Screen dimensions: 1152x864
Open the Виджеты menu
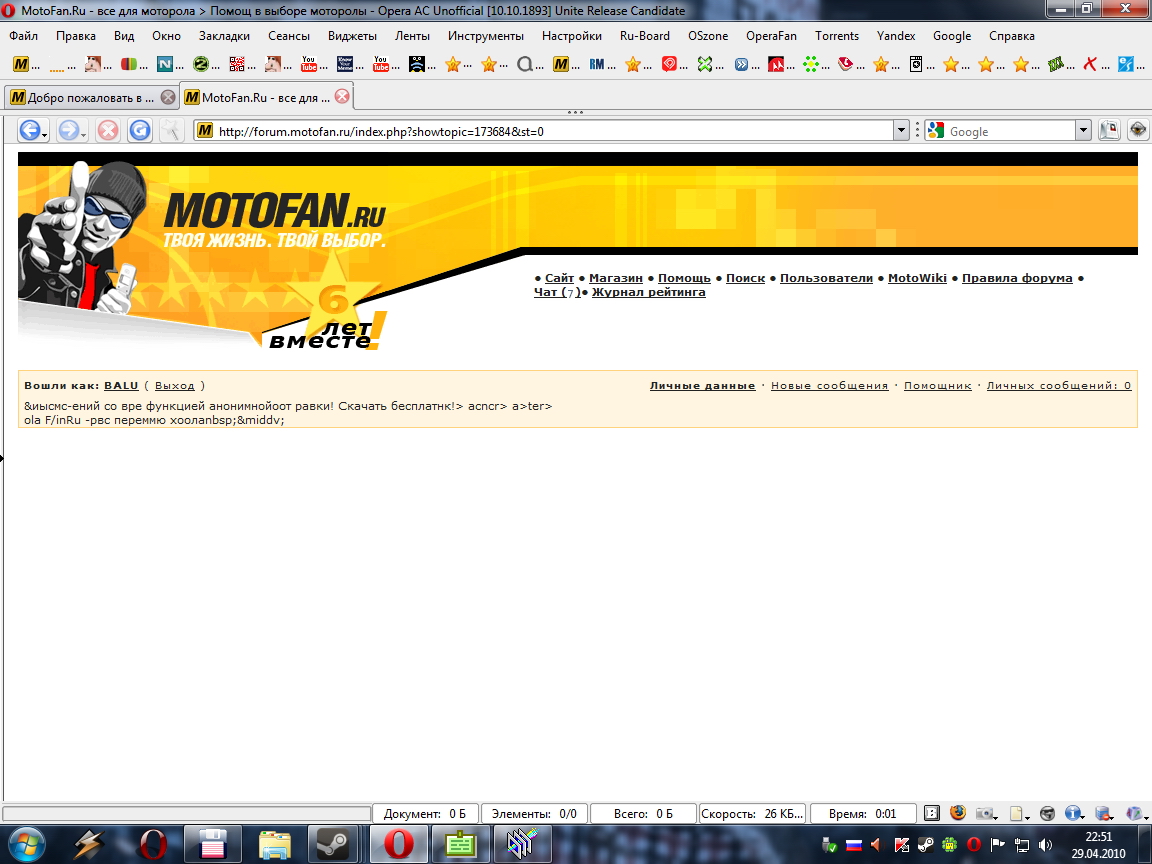point(352,35)
